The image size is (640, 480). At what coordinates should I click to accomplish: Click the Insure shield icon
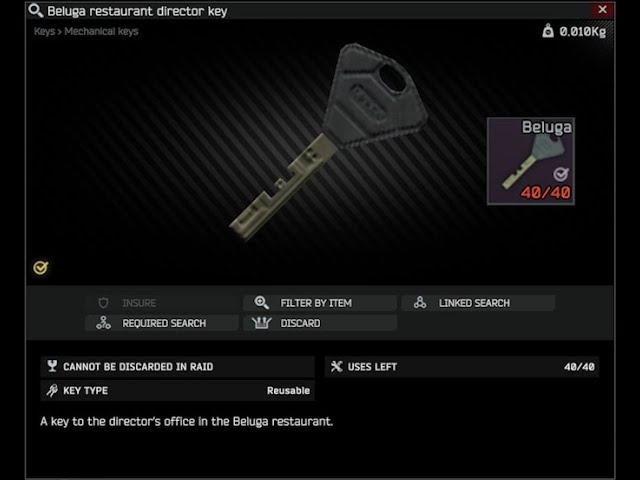tap(103, 303)
